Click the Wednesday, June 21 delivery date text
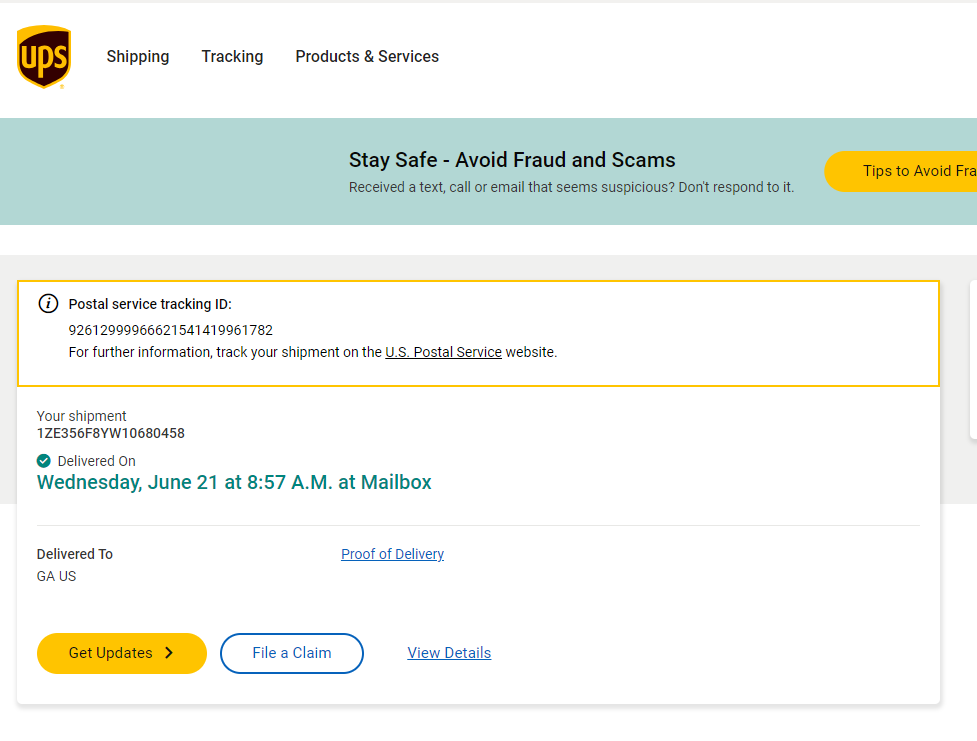Viewport: 977px width, 741px height. (x=234, y=482)
